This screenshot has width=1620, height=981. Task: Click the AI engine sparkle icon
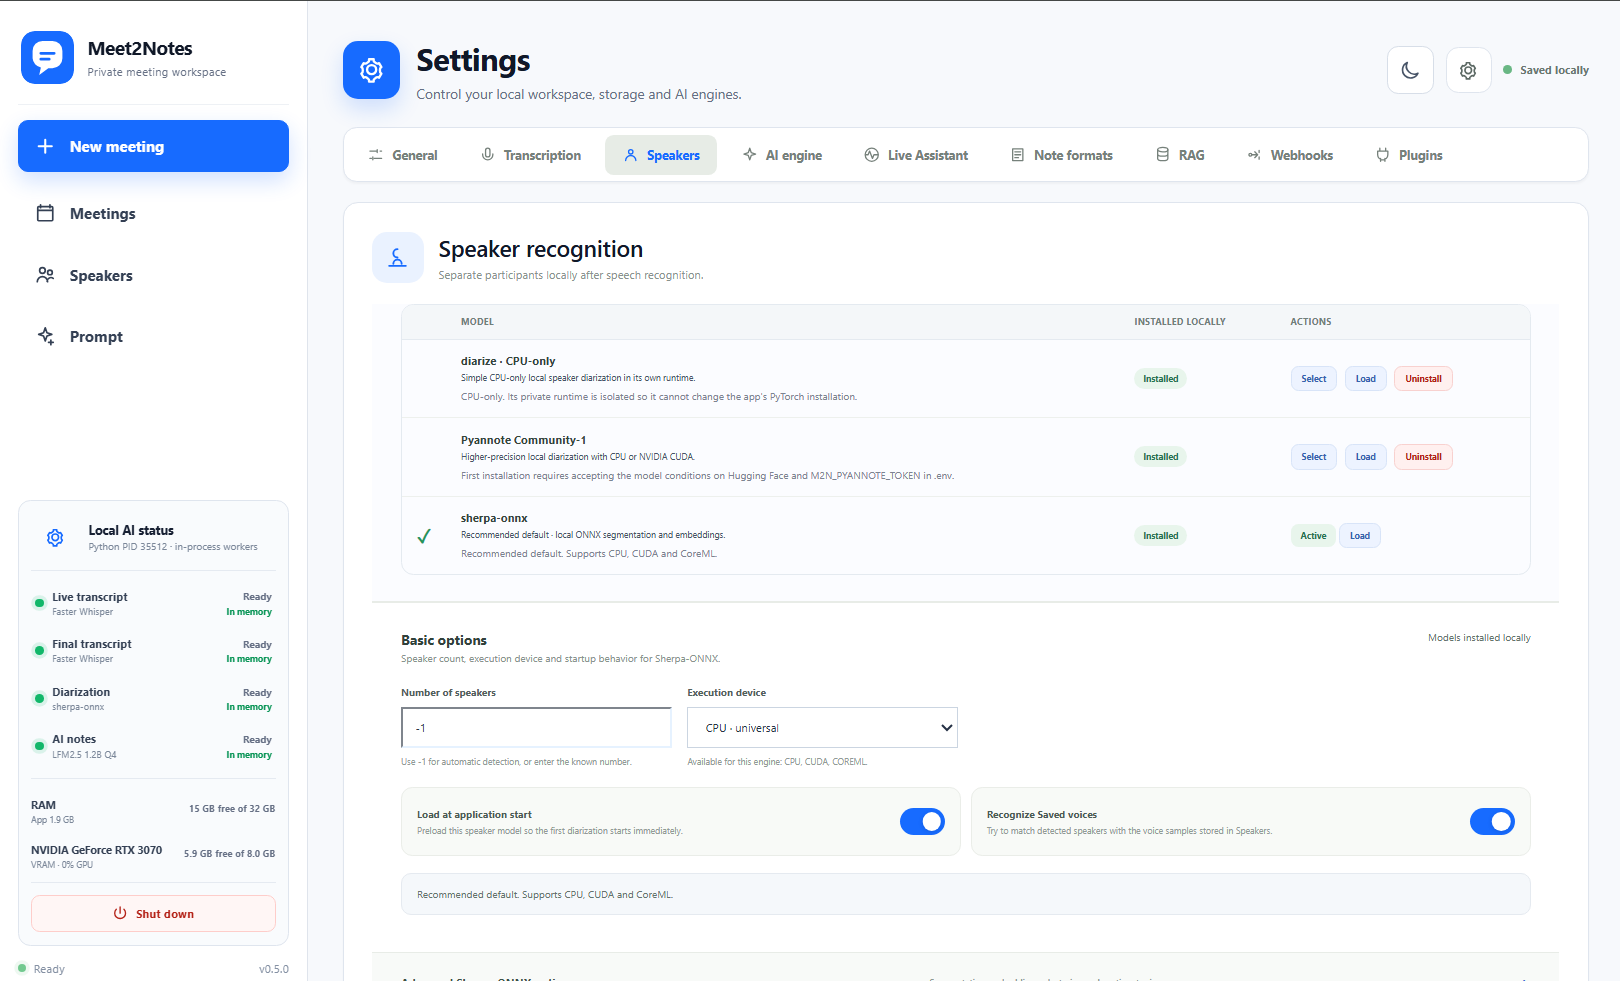point(749,155)
